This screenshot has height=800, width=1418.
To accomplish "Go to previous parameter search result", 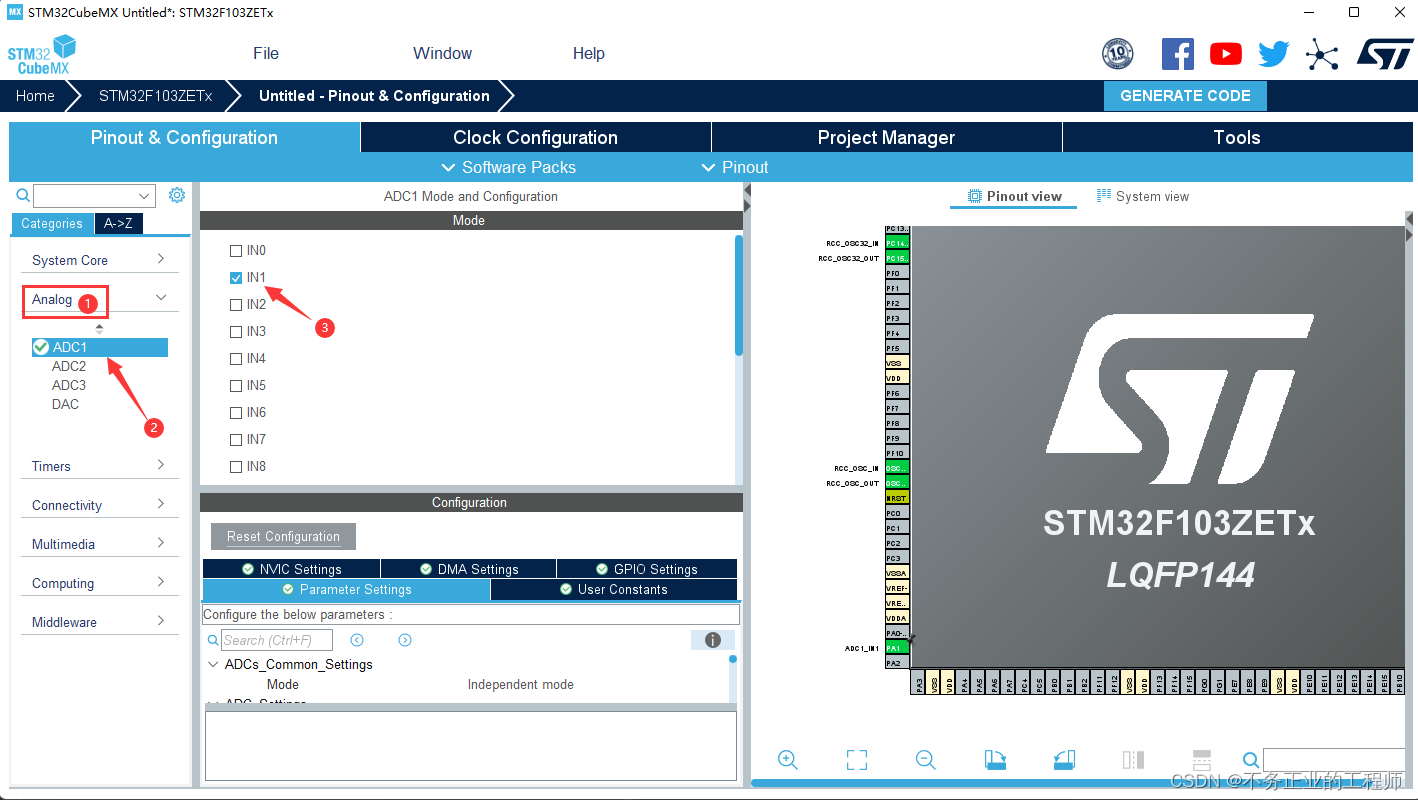I will click(x=357, y=640).
